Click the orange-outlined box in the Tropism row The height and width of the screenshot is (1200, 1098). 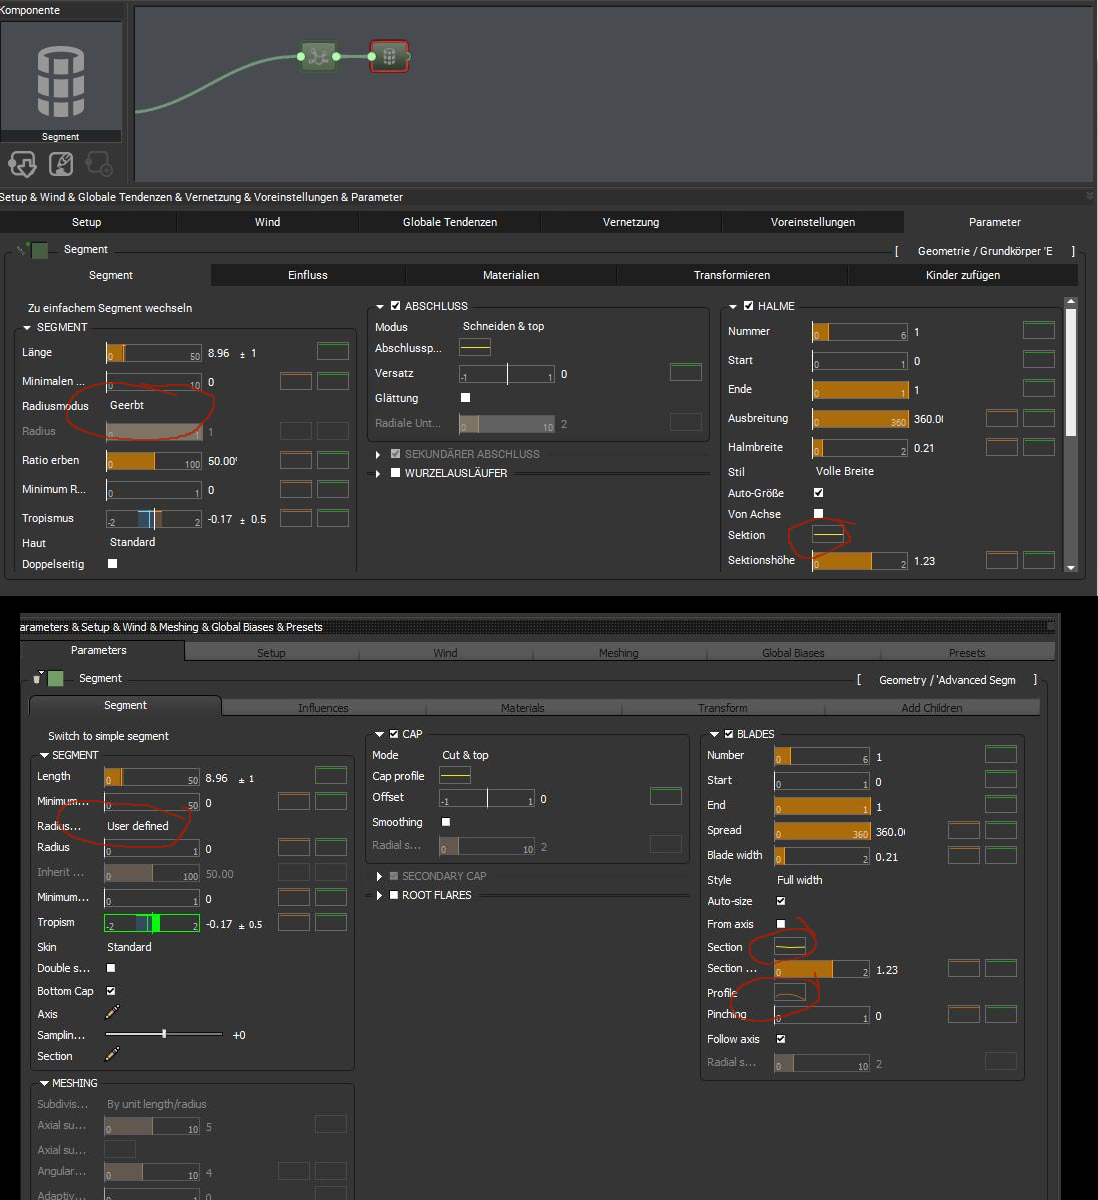pos(294,922)
